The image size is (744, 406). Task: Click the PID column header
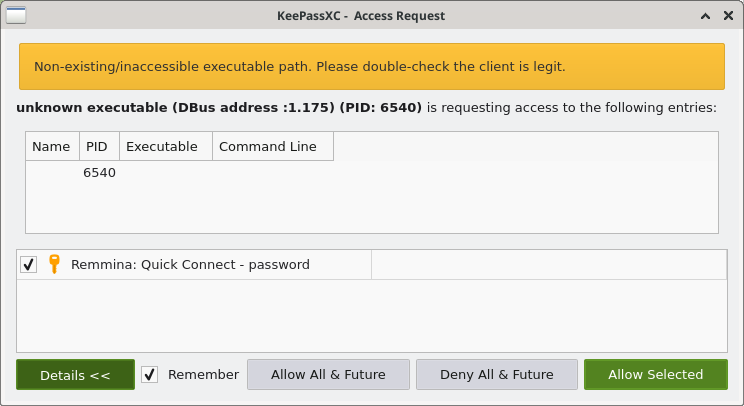coord(97,147)
